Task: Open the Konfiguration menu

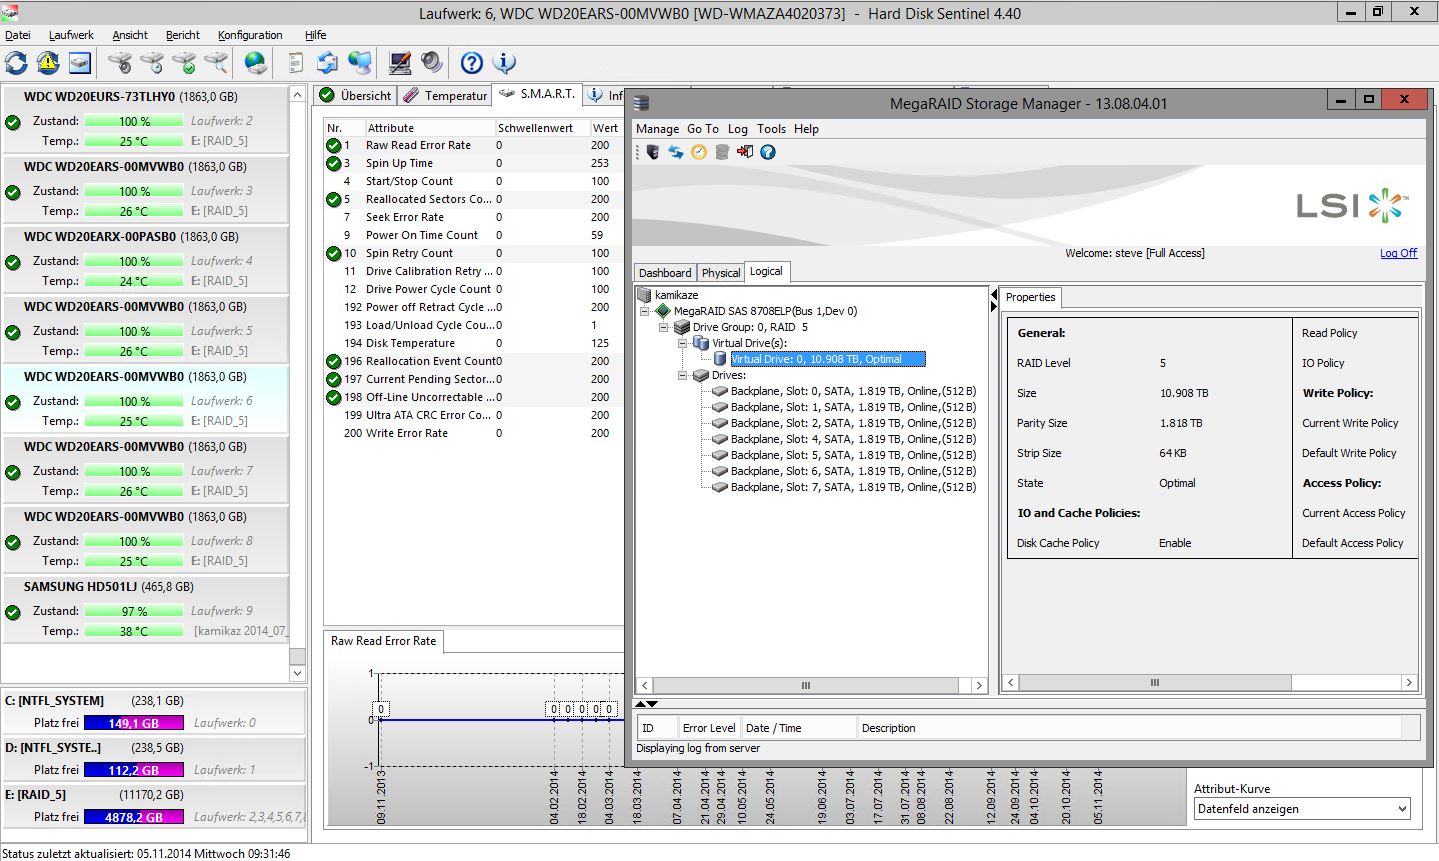Action: pyautogui.click(x=250, y=35)
